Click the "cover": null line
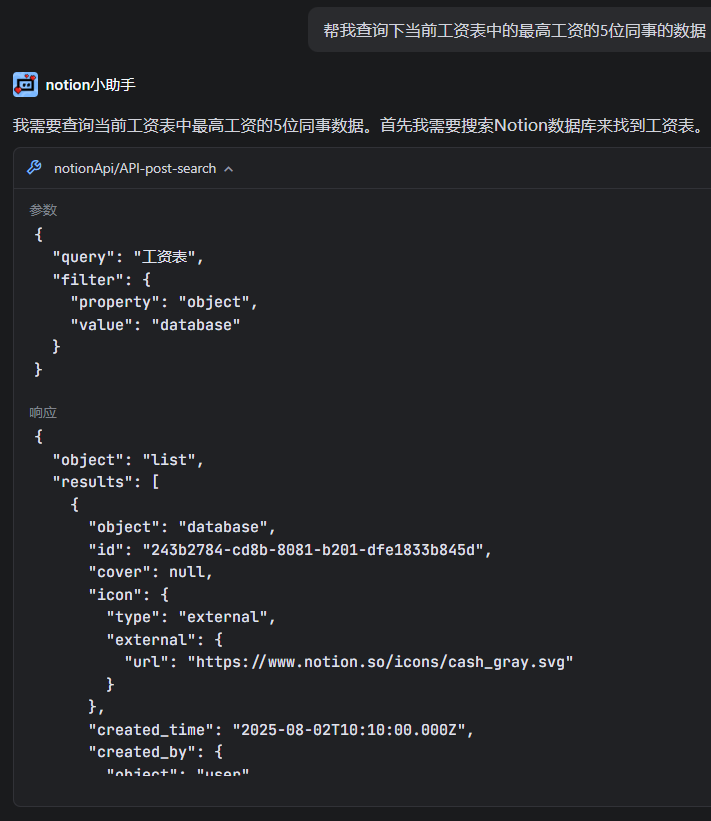 pos(150,572)
